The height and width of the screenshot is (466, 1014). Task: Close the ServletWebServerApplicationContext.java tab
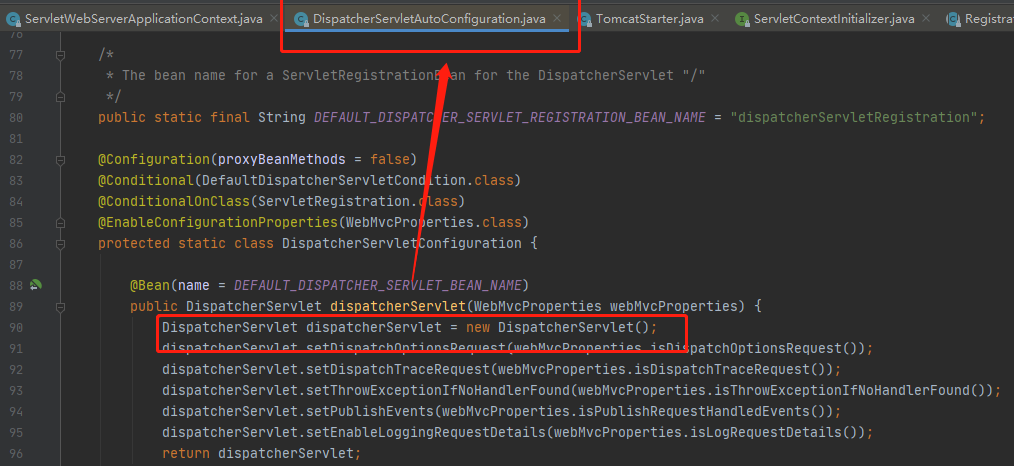[x=275, y=19]
